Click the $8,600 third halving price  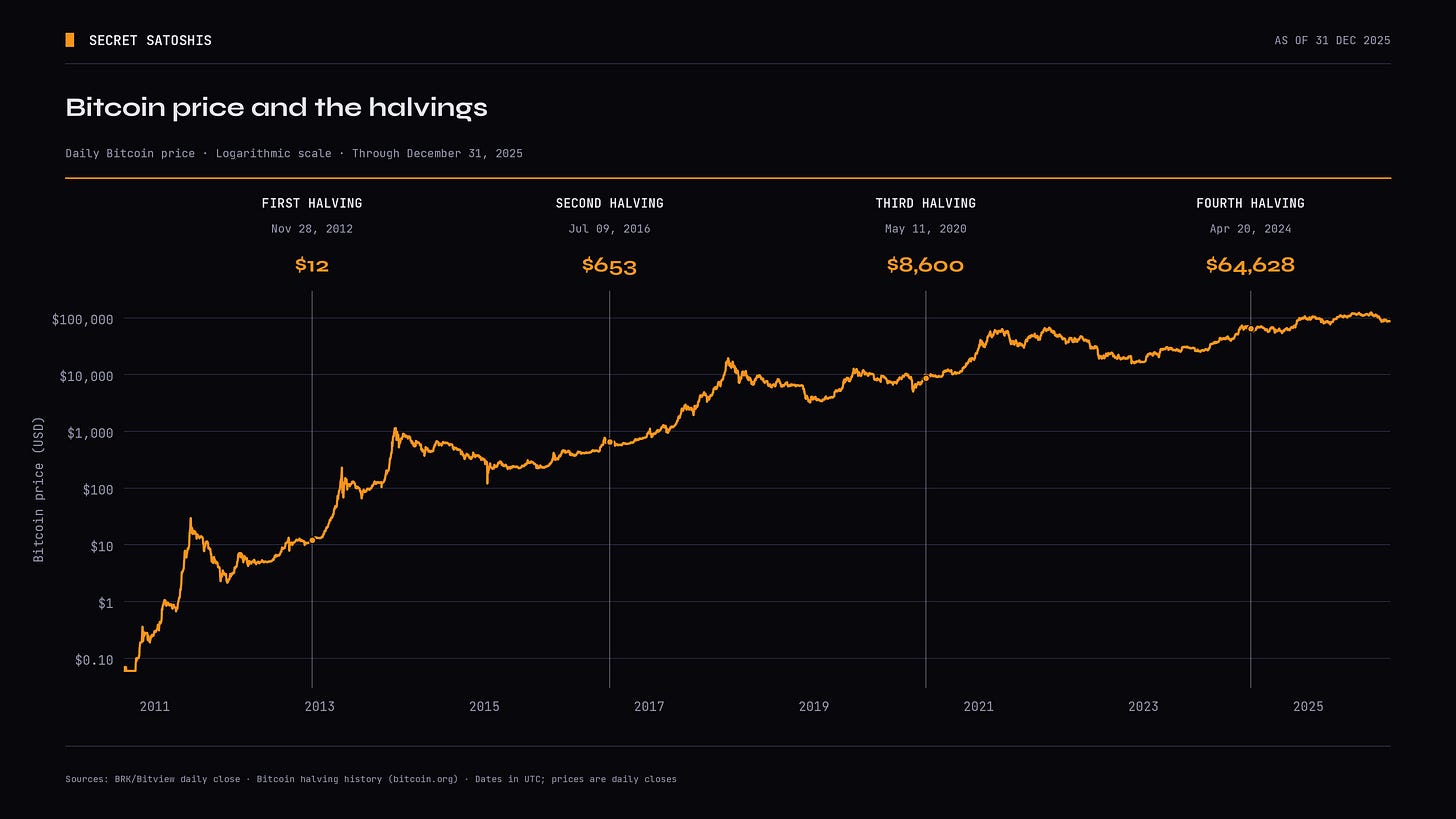click(x=926, y=265)
